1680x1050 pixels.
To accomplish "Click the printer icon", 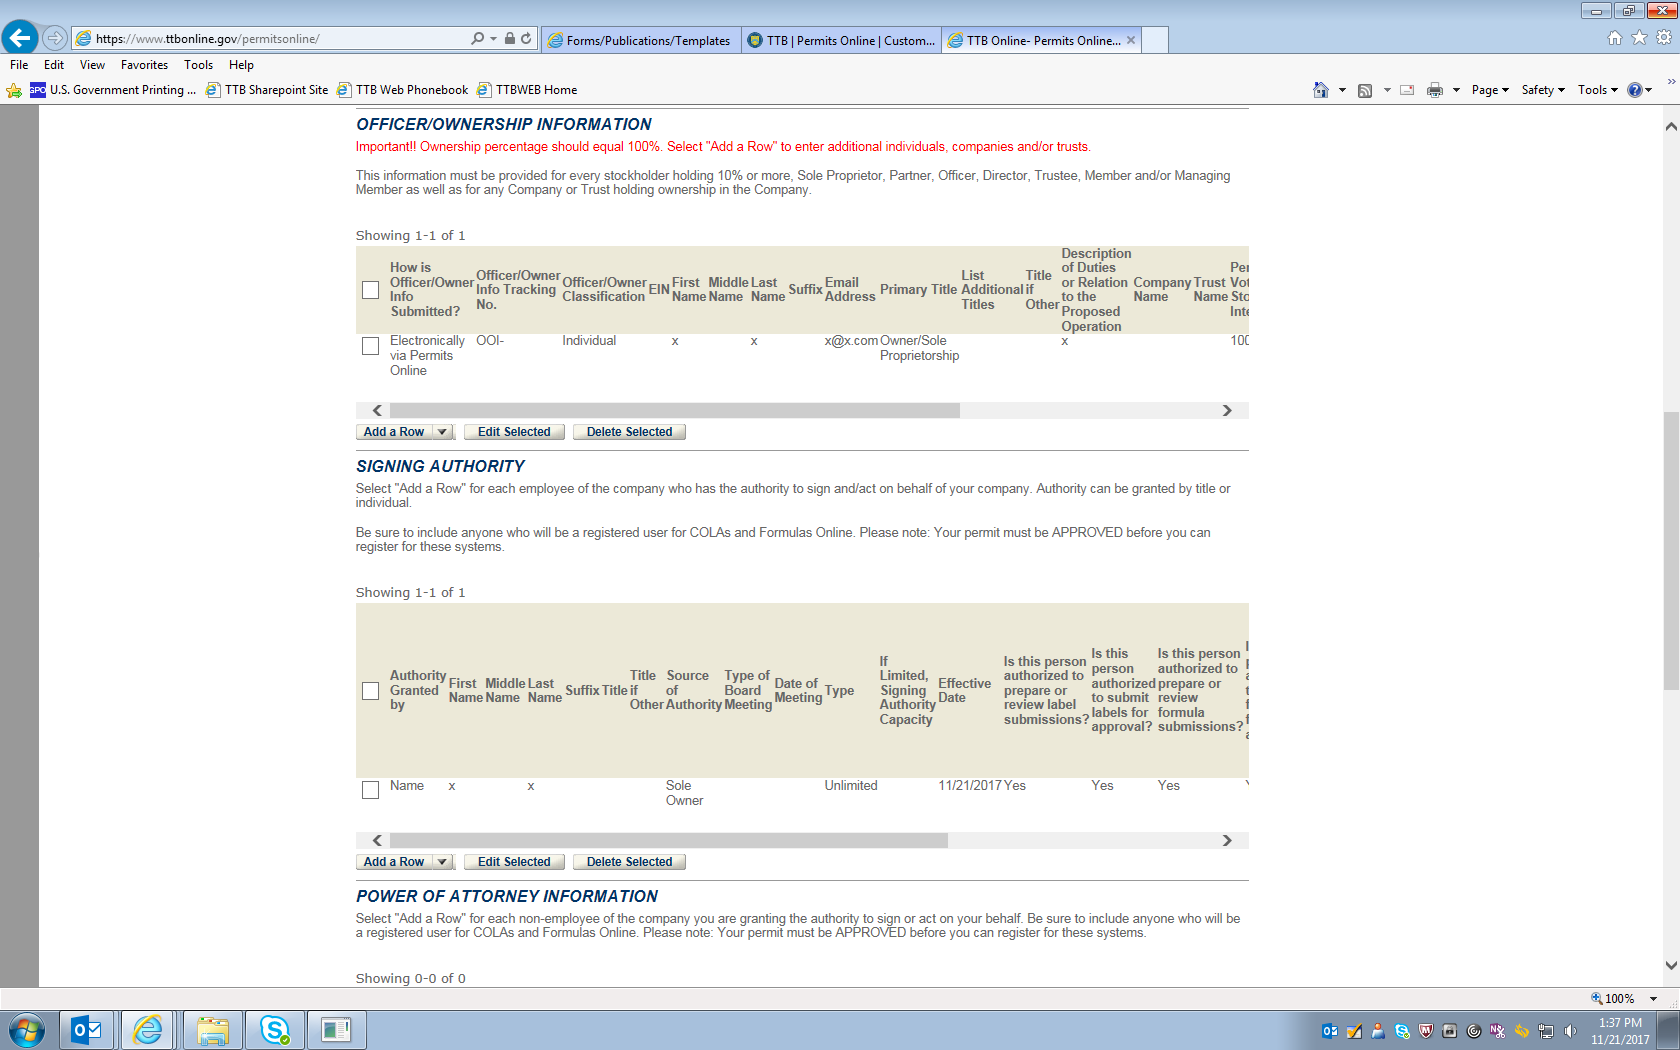I will [1435, 90].
